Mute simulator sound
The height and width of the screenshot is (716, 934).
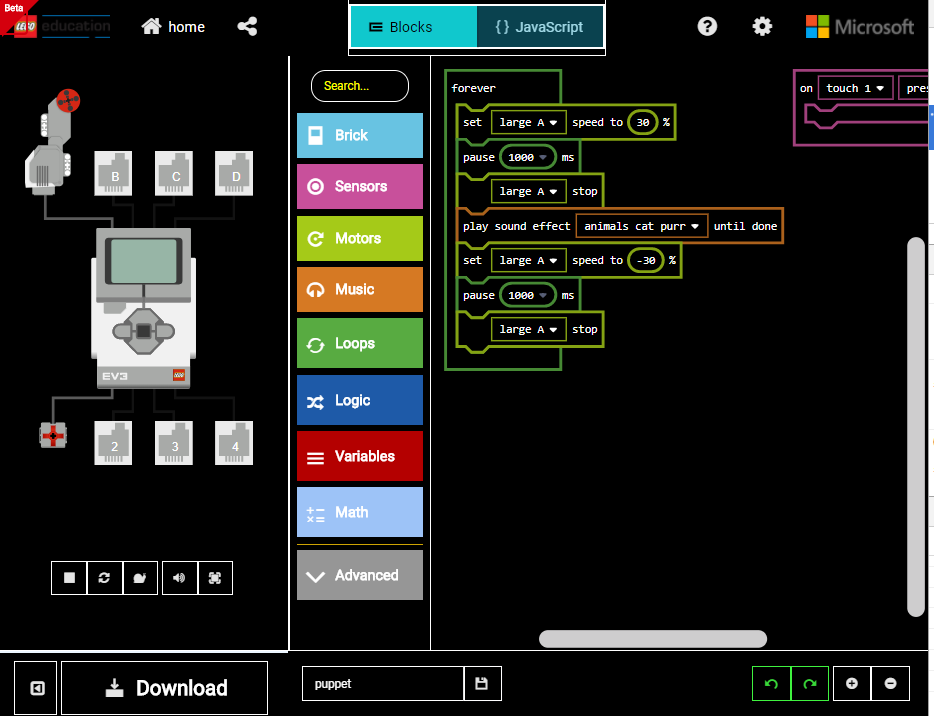179,578
